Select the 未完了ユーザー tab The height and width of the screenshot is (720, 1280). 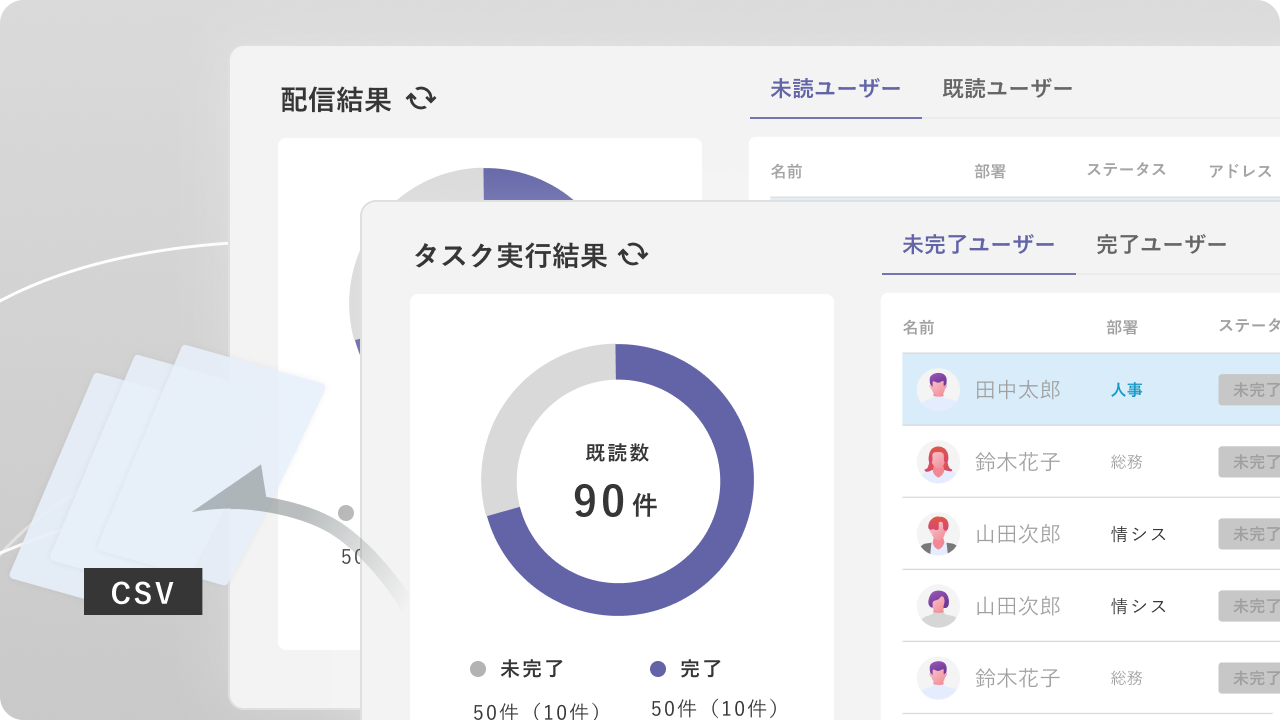tap(979, 244)
